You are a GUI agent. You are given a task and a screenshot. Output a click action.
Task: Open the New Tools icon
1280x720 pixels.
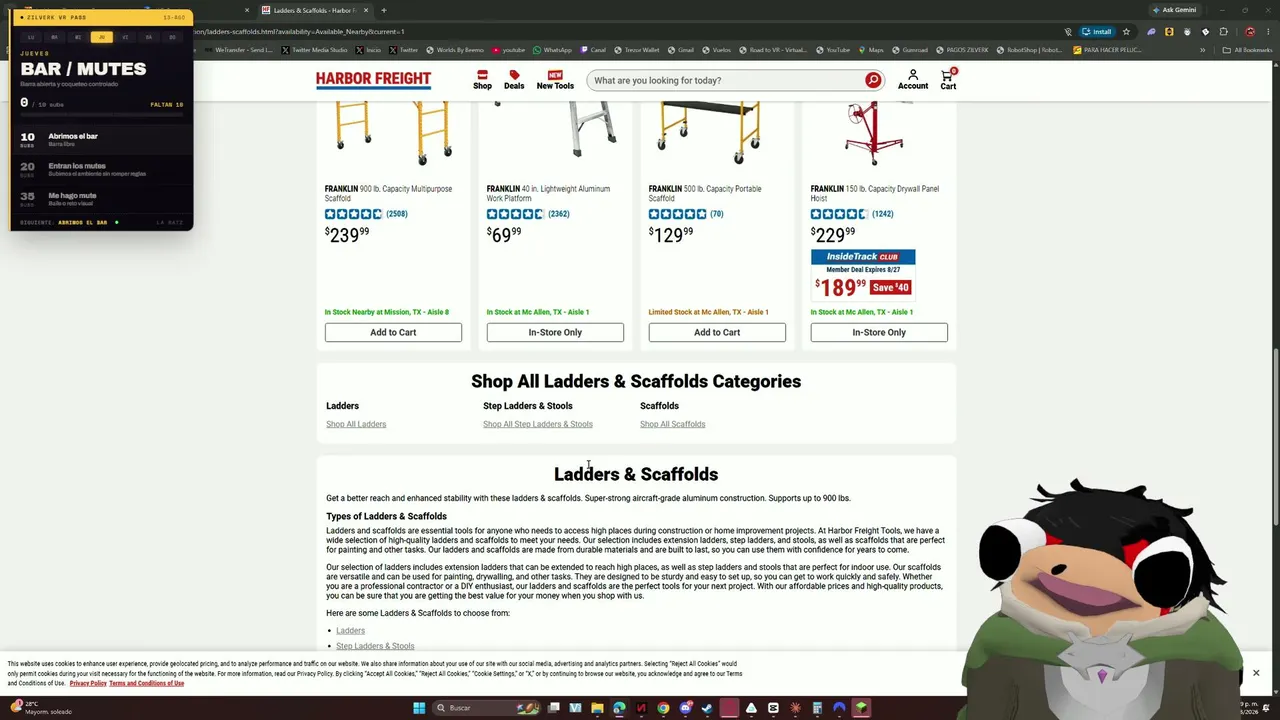tap(555, 80)
